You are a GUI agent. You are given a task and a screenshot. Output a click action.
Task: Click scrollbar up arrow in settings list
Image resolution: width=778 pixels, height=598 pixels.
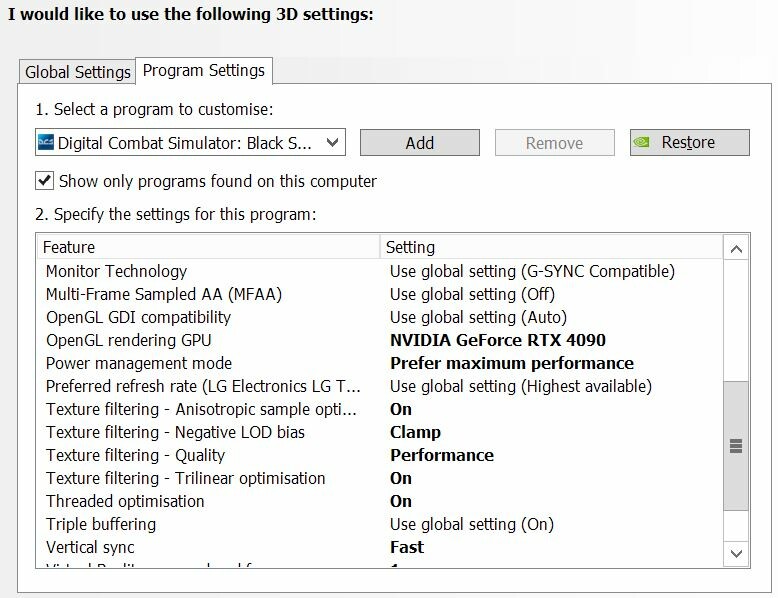736,249
